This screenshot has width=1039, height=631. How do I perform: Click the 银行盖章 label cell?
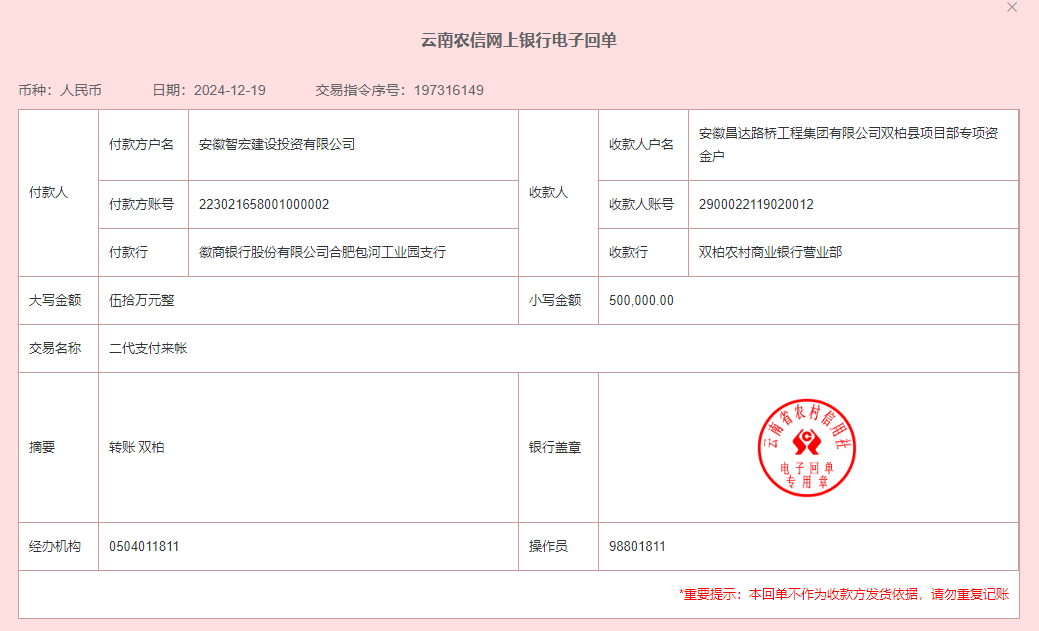(555, 448)
